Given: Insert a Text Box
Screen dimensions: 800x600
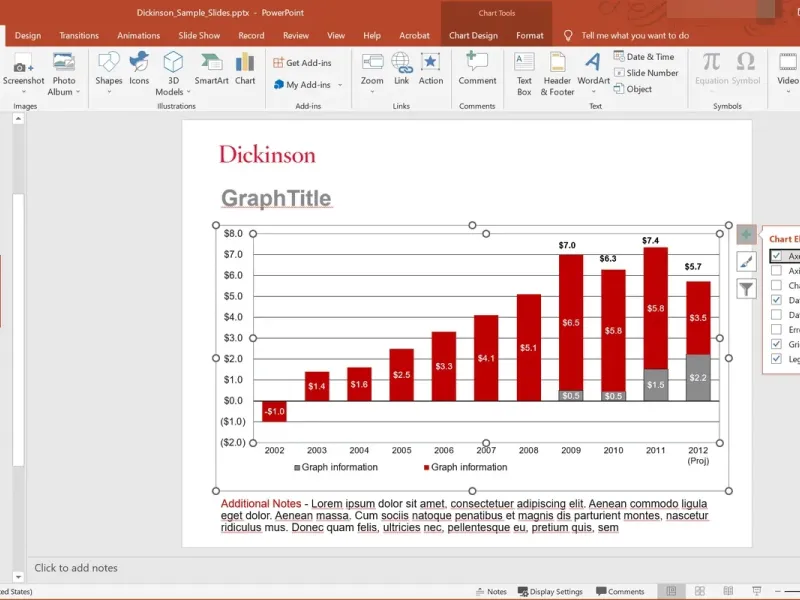Looking at the screenshot, I should (x=524, y=74).
